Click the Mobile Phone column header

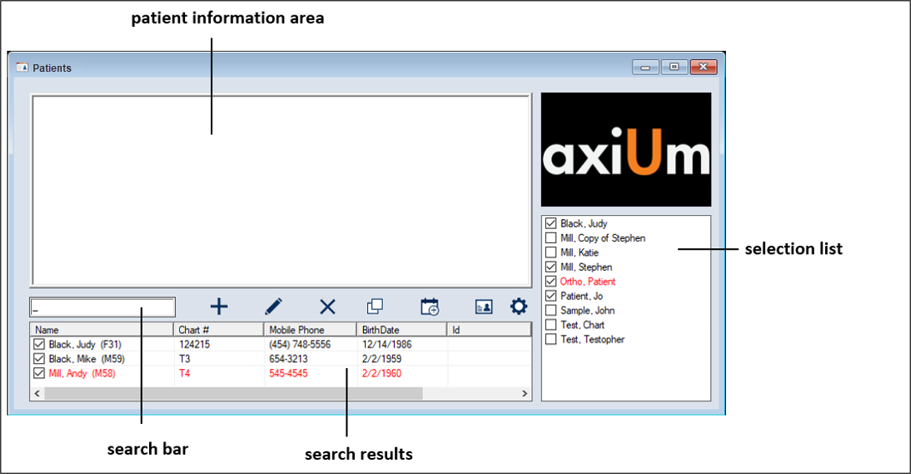pos(309,329)
